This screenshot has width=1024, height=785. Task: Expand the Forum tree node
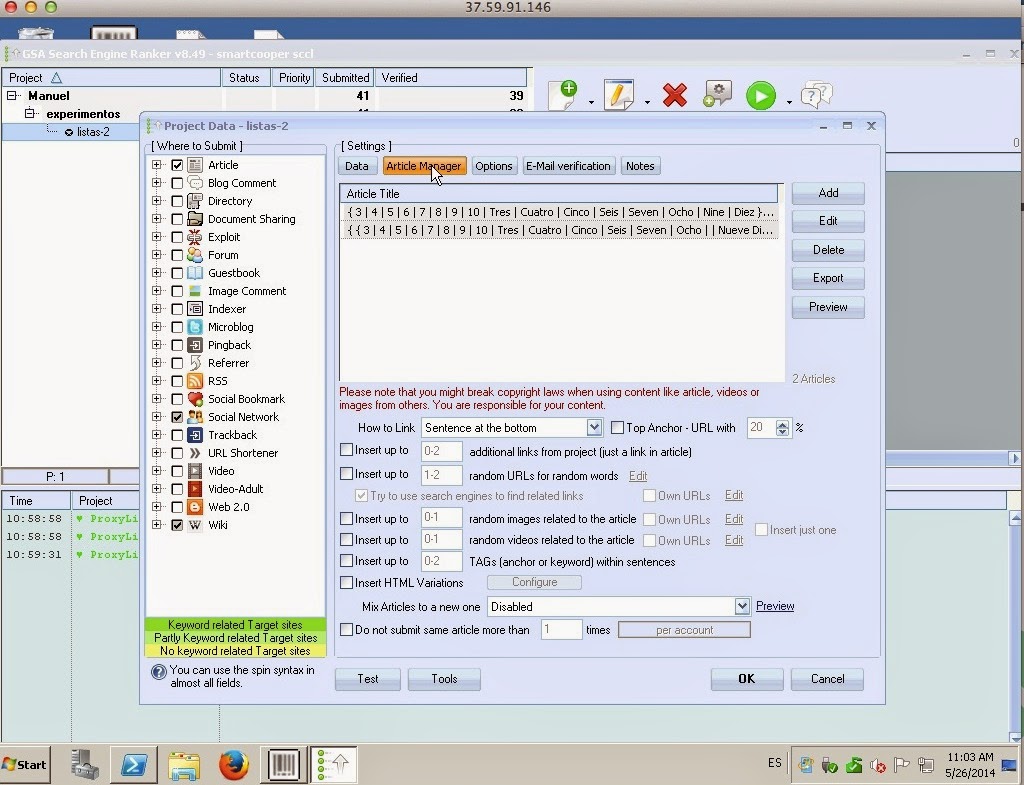(x=157, y=255)
